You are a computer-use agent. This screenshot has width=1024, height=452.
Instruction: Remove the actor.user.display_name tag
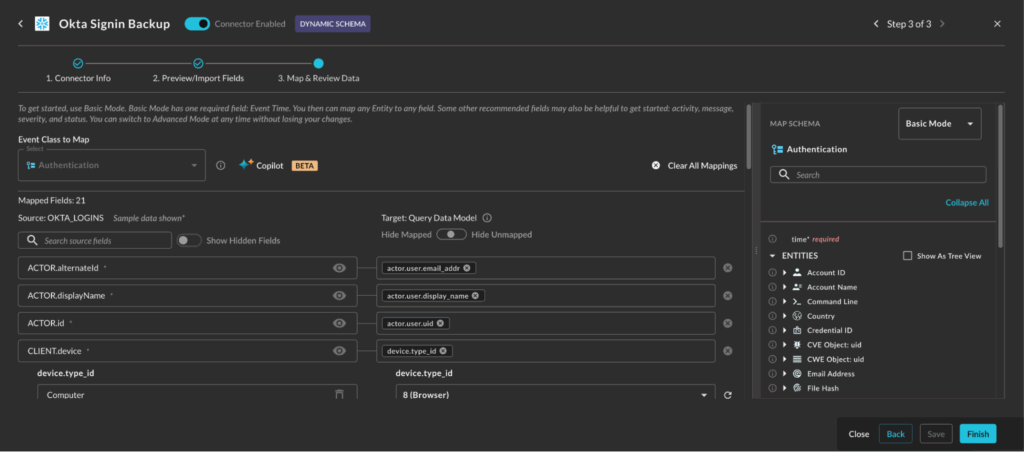click(475, 295)
